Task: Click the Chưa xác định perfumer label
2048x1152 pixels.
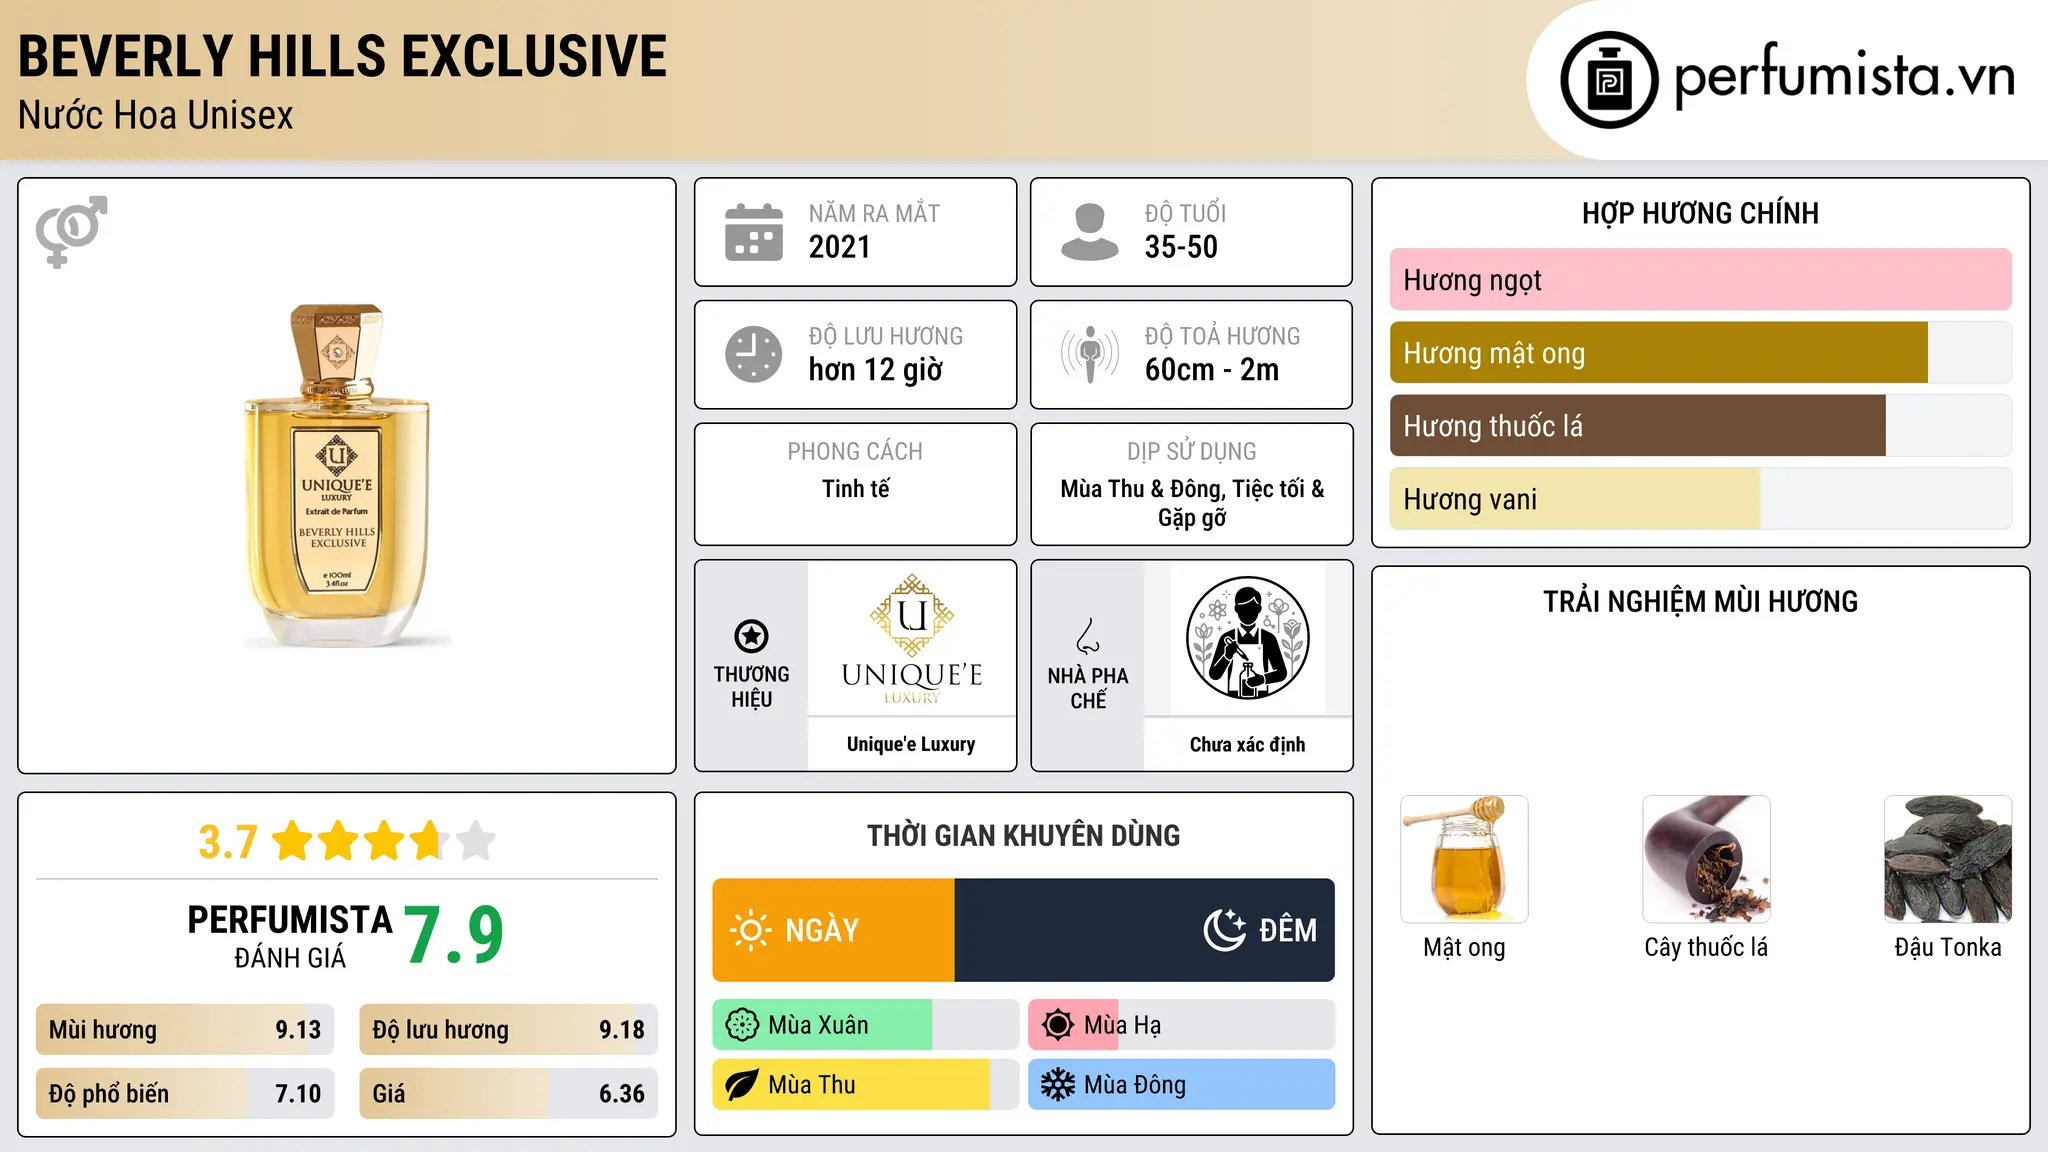Action: [x=1247, y=744]
